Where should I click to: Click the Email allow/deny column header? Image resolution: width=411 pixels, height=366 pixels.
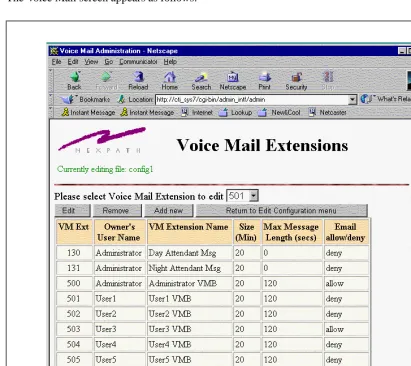[x=346, y=232]
